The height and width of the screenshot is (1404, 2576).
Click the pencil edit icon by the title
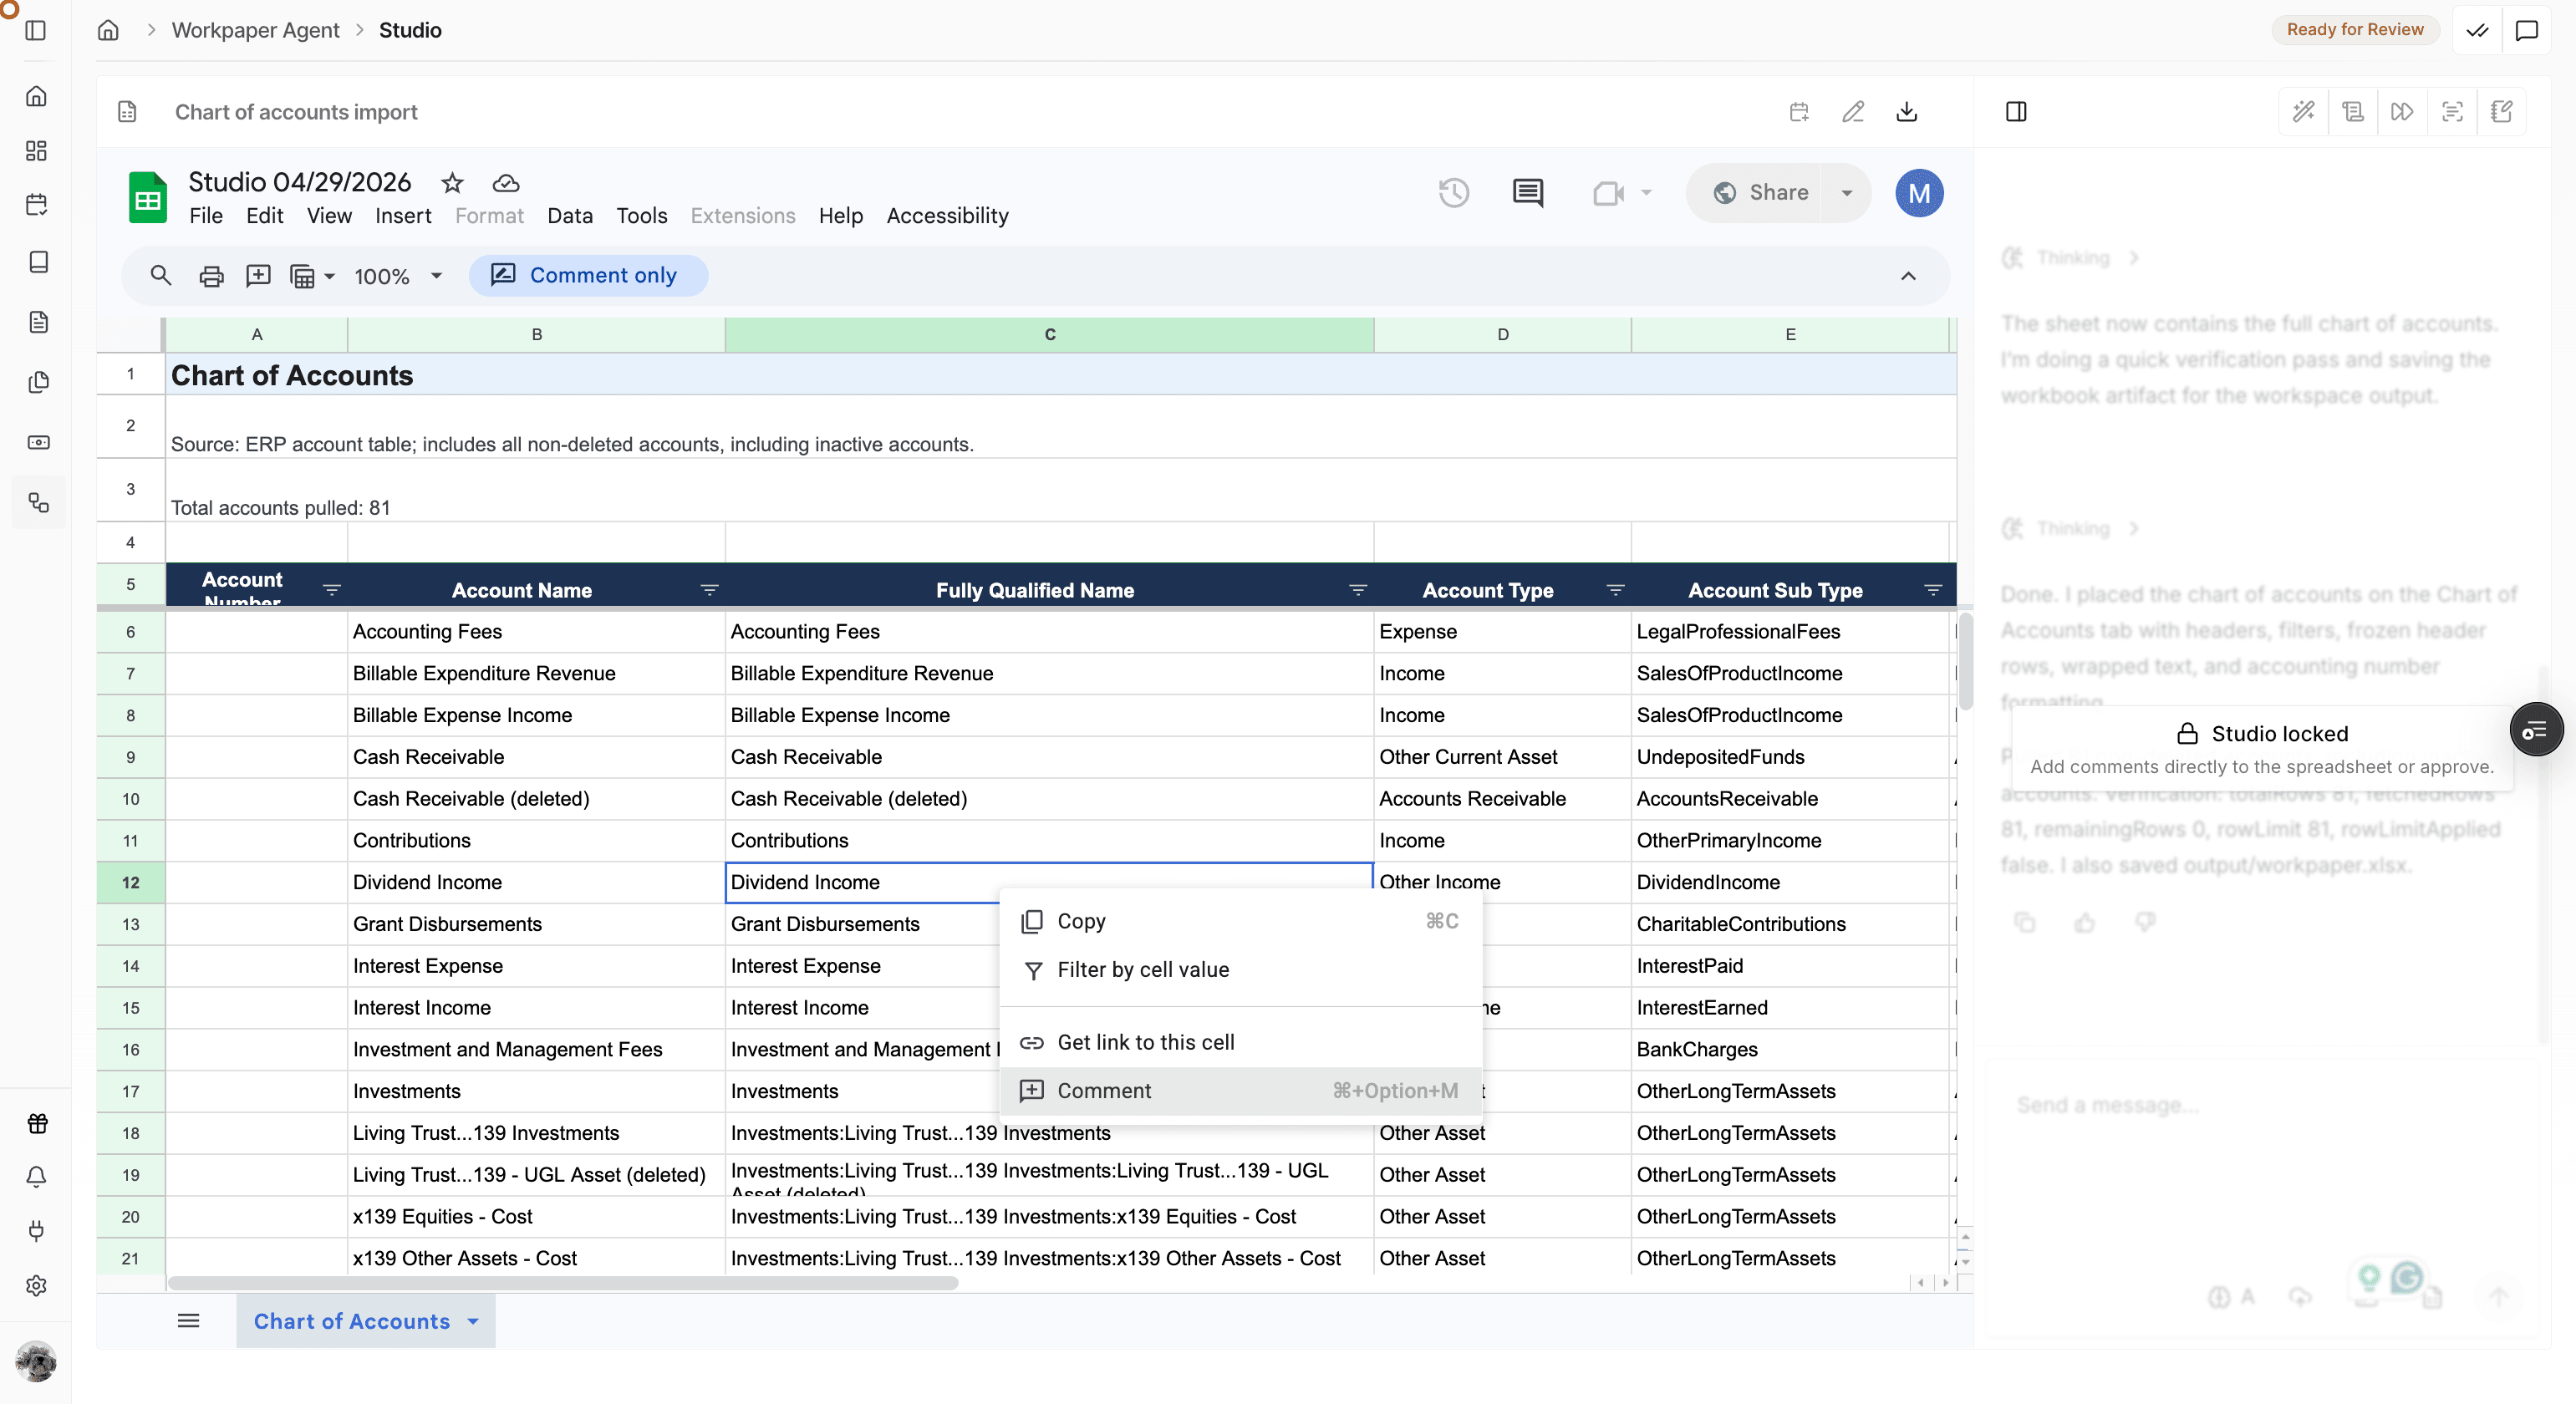tap(1853, 111)
